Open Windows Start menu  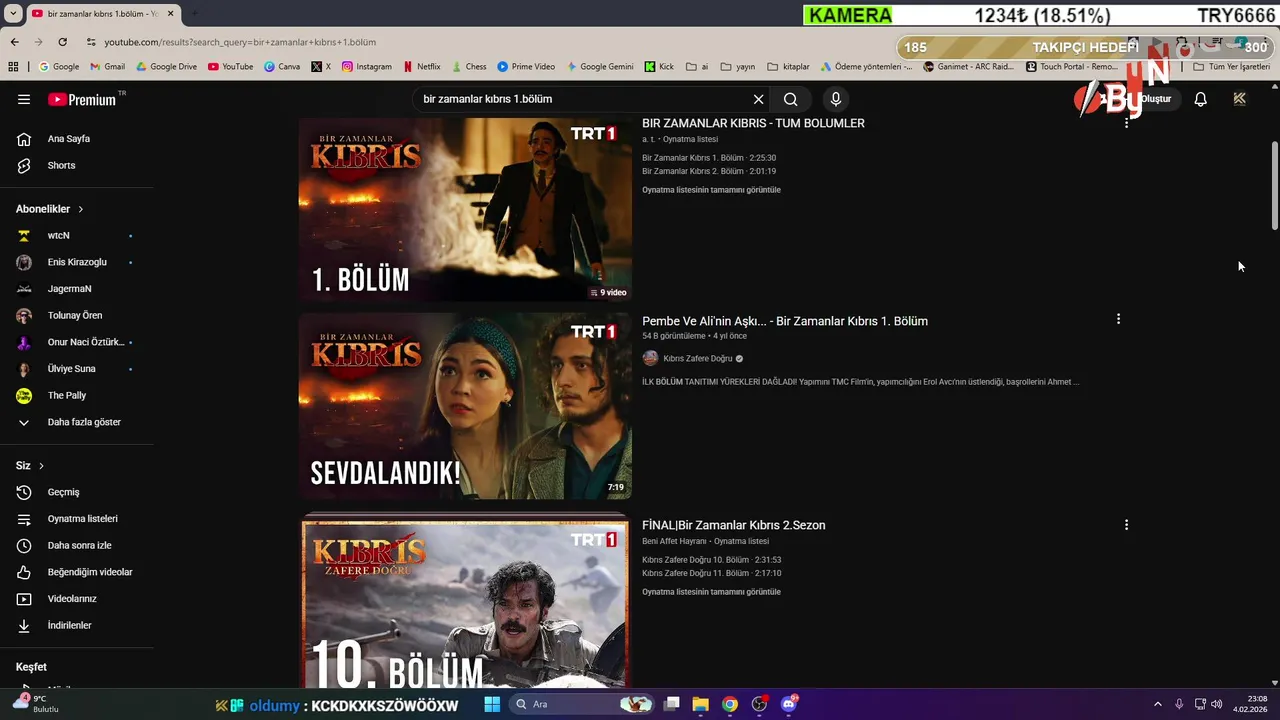[x=492, y=704]
